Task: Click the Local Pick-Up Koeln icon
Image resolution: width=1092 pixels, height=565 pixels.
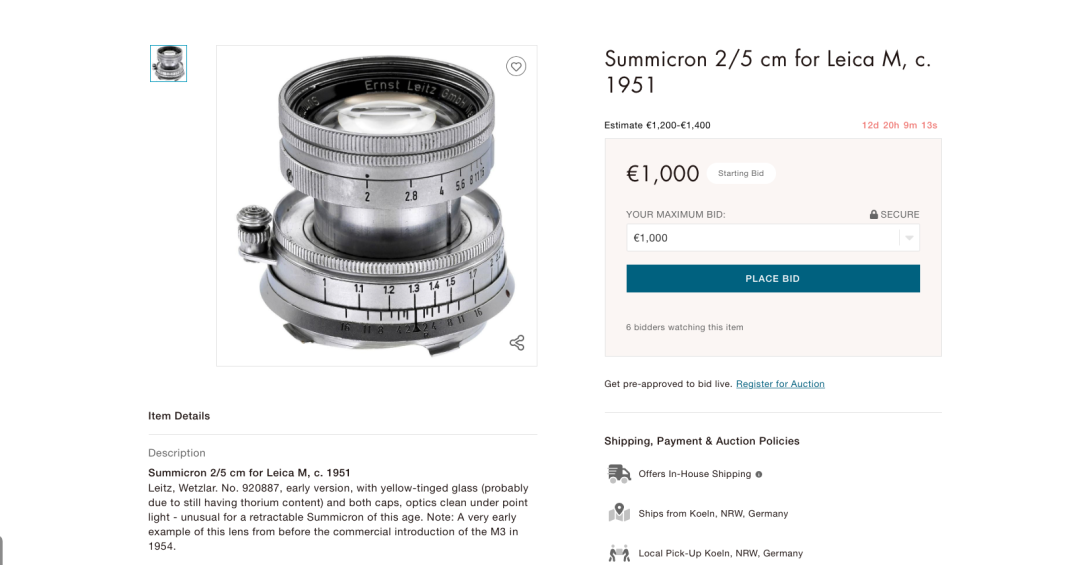Action: [619, 553]
